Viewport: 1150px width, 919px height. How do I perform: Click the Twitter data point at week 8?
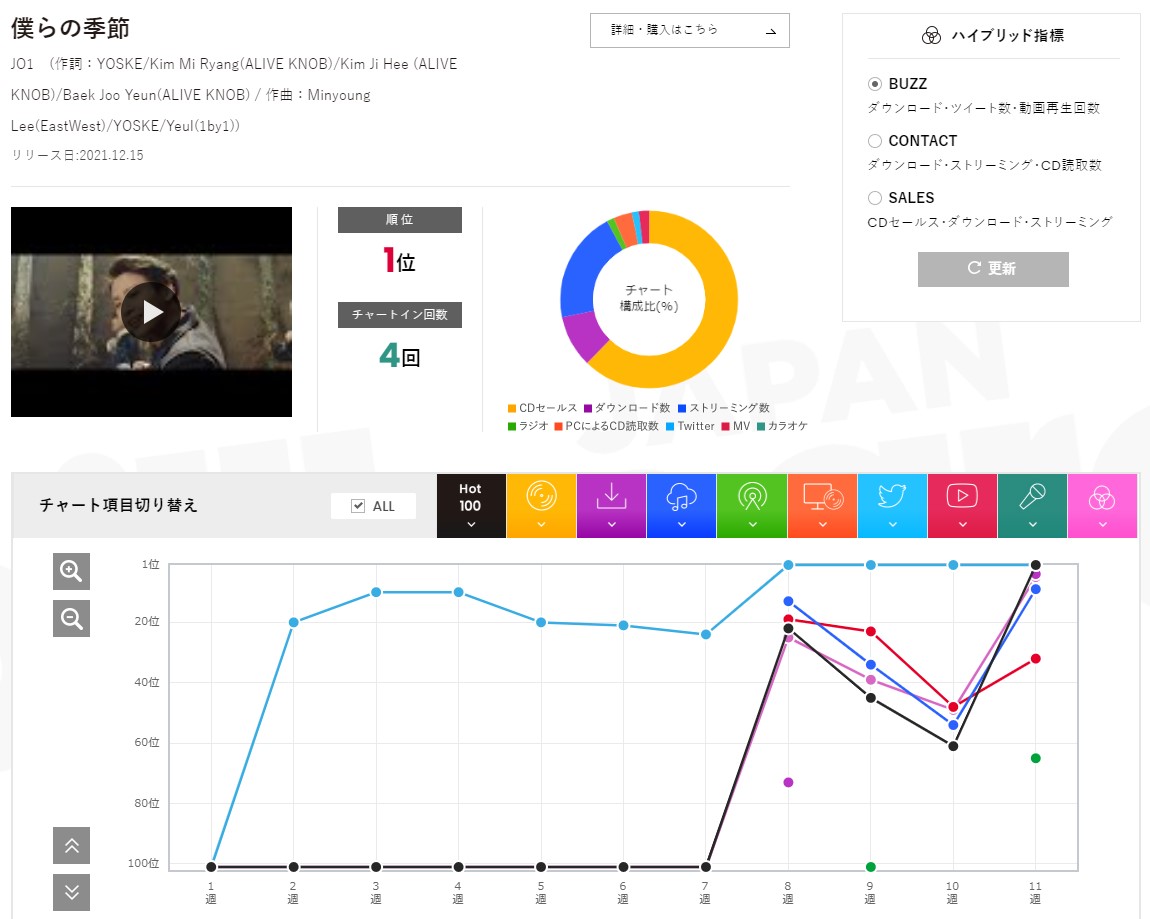[788, 565]
